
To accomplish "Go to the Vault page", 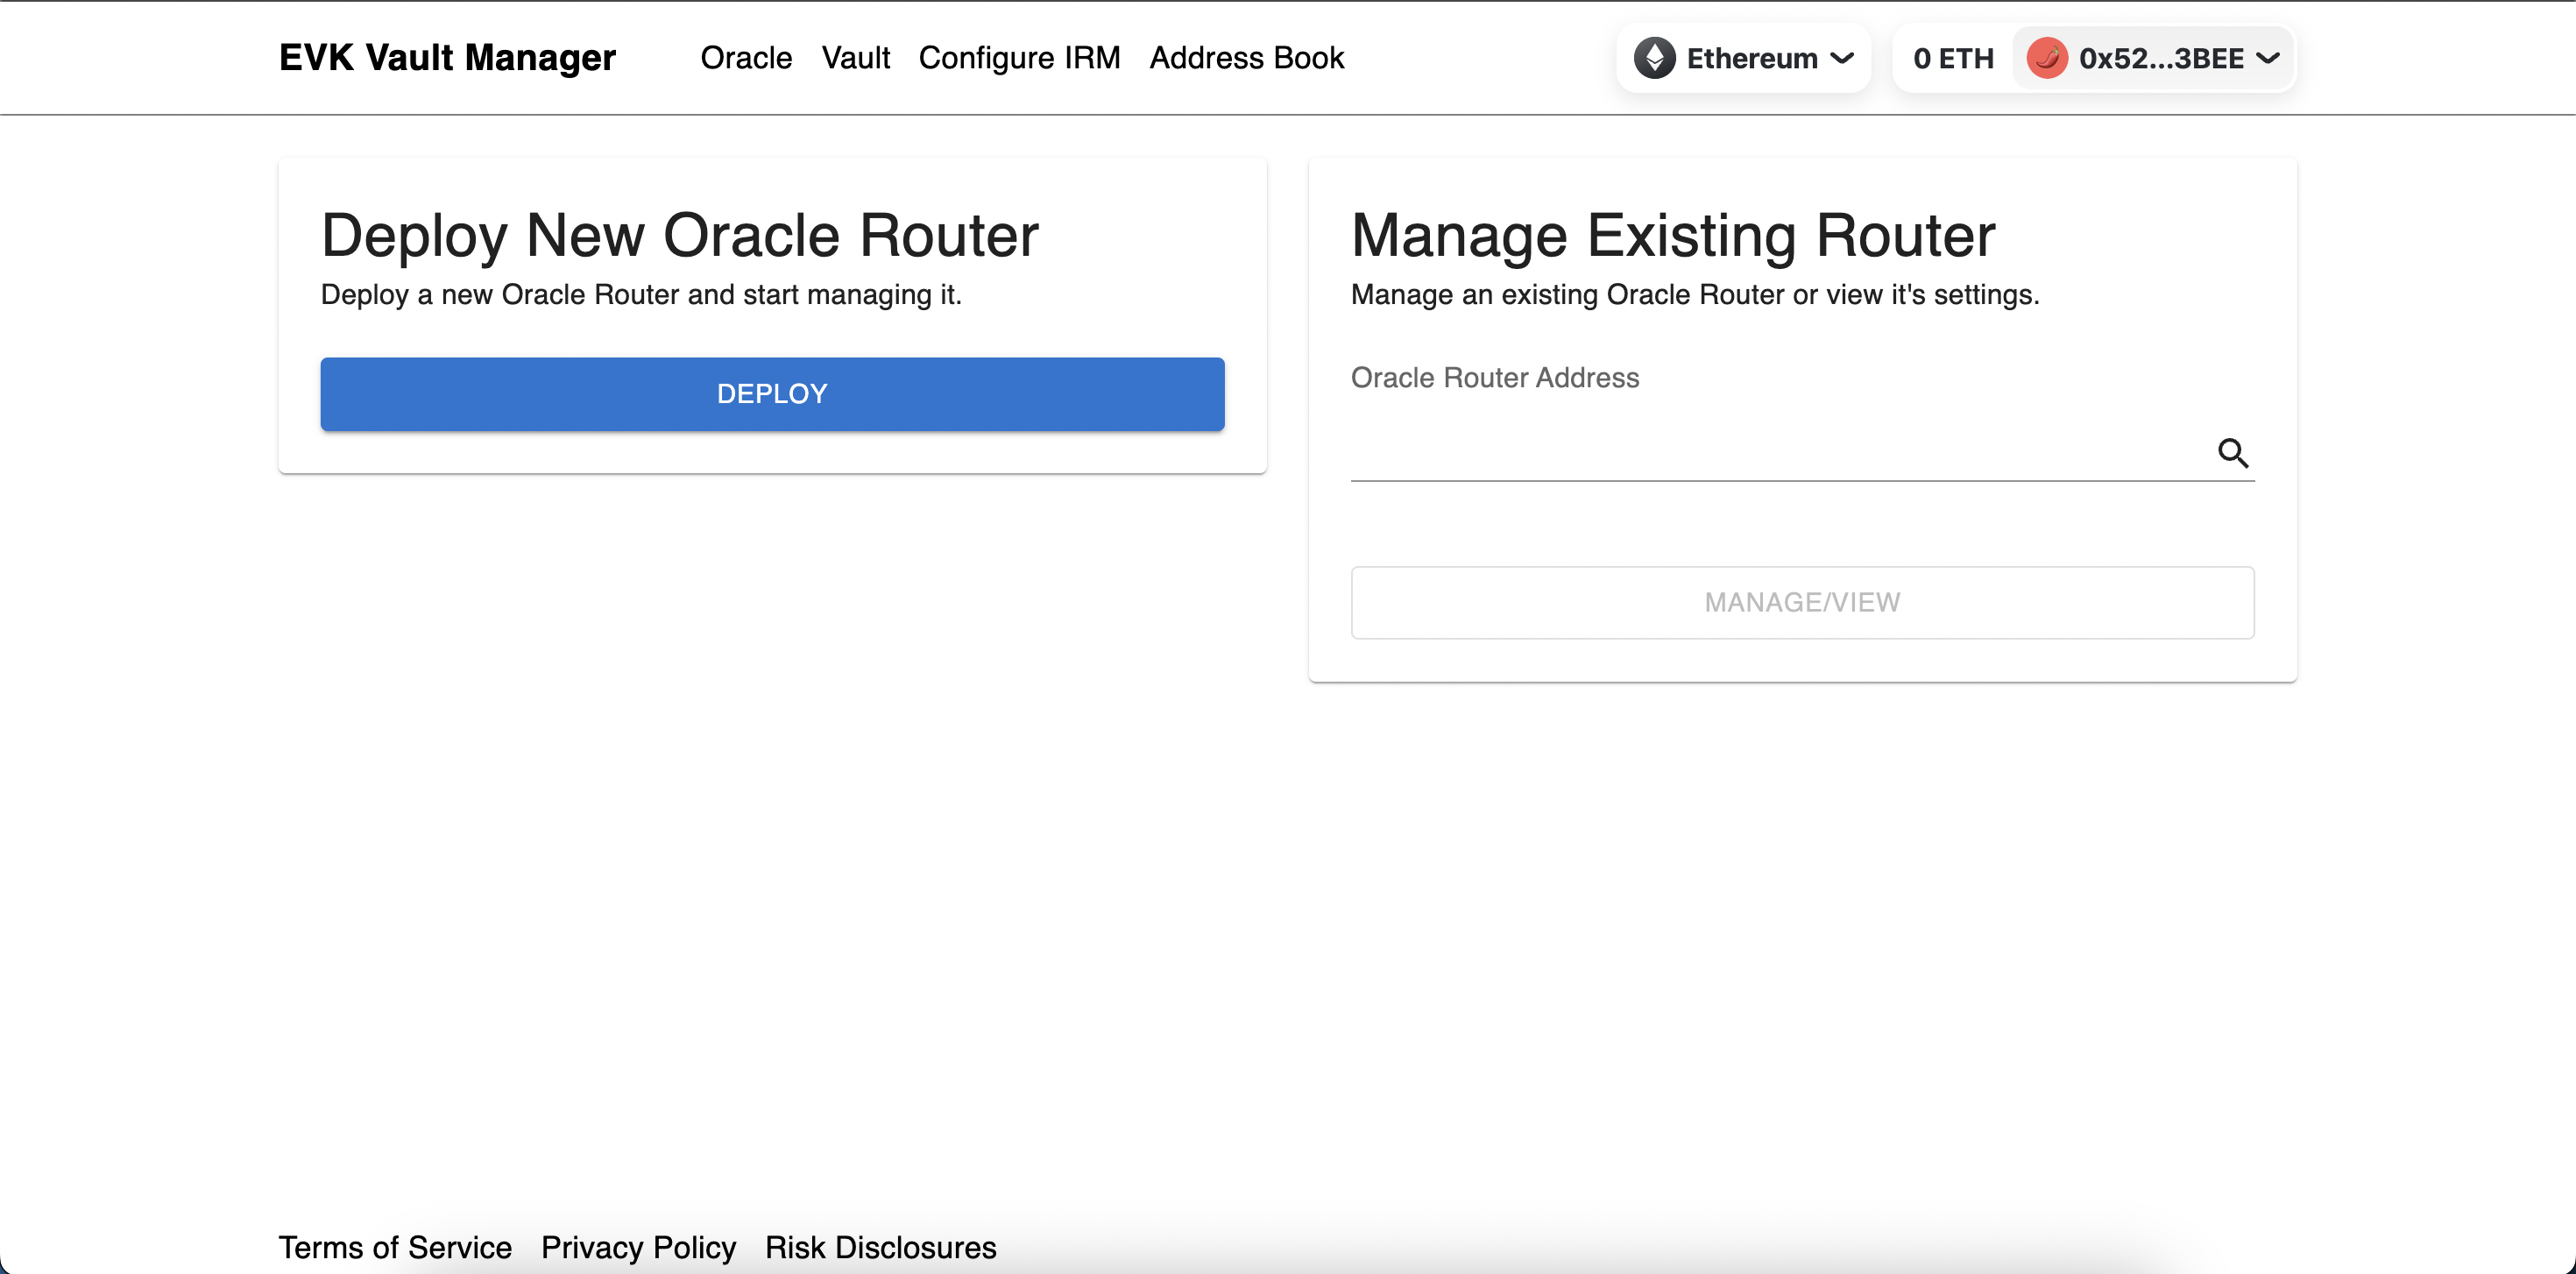I will [856, 58].
